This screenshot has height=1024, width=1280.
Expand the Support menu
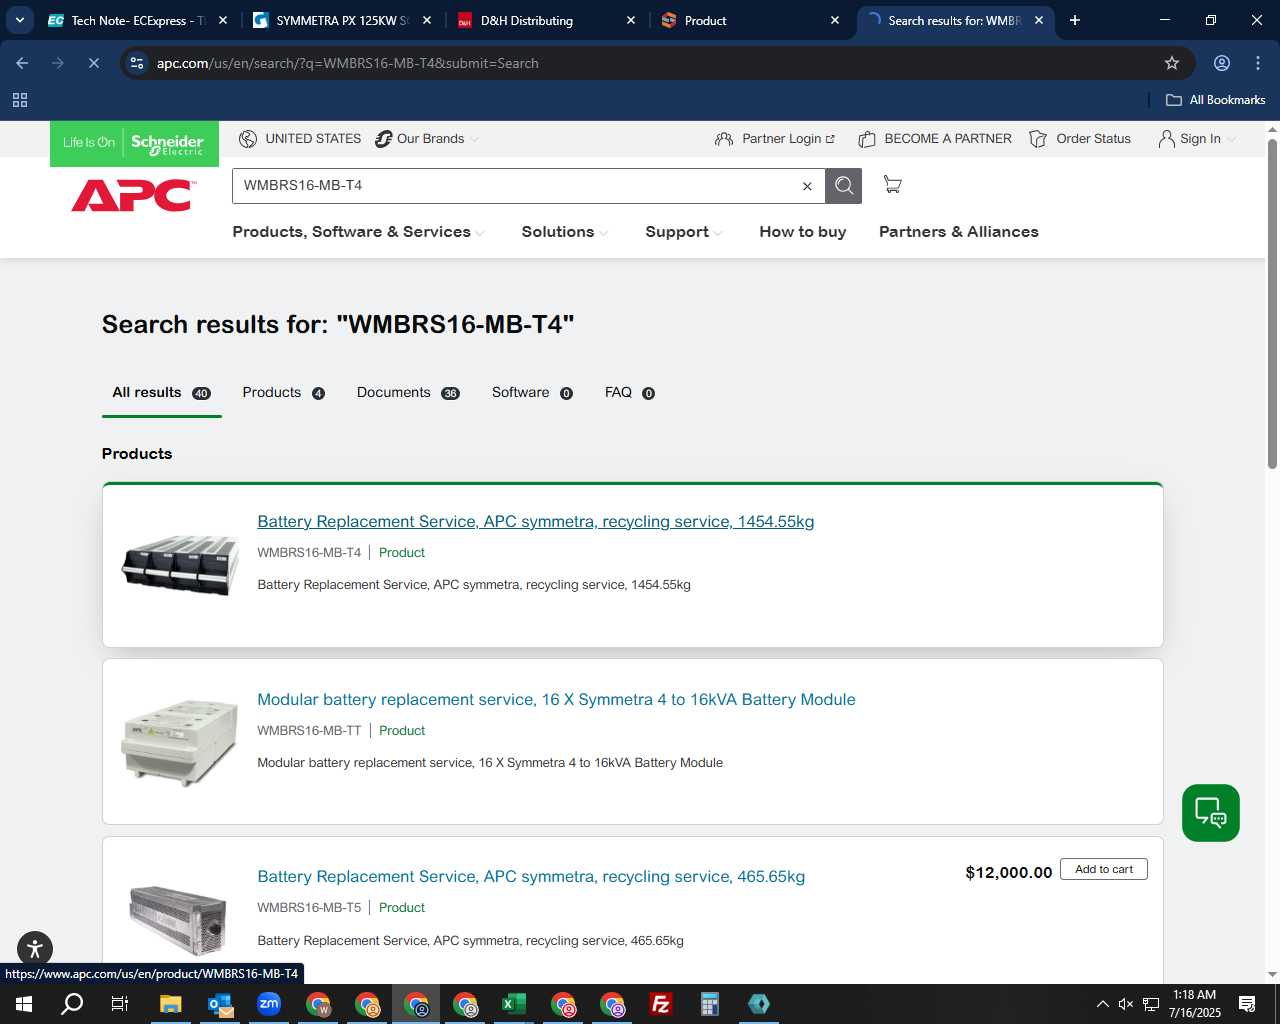(x=684, y=232)
